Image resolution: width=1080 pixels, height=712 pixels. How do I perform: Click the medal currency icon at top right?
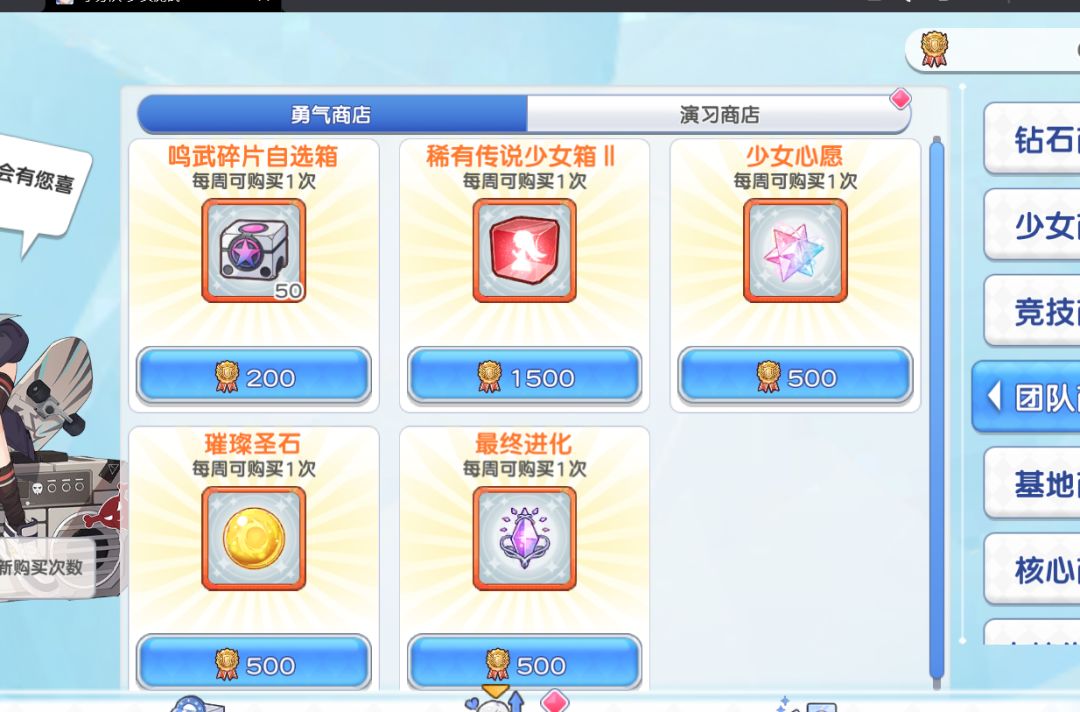pyautogui.click(x=935, y=50)
